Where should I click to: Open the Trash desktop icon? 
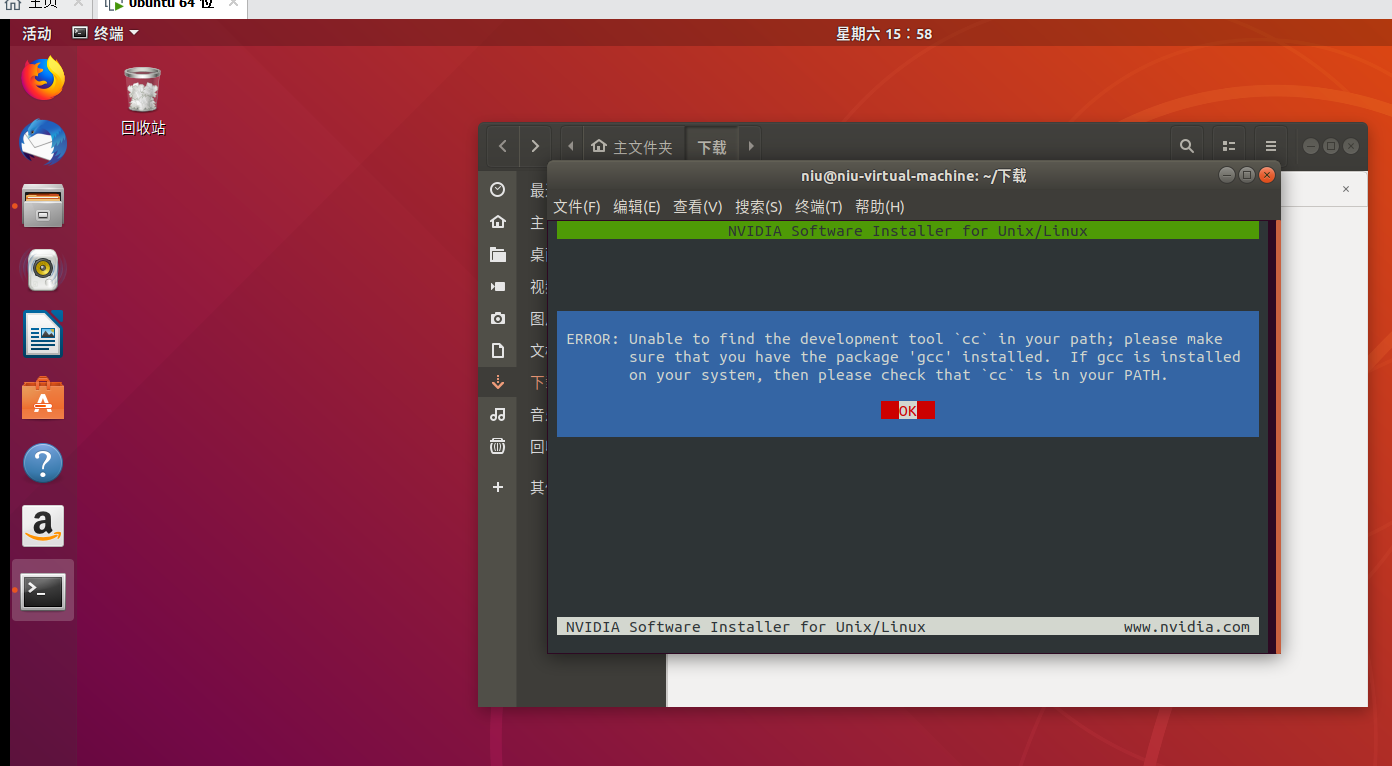(x=143, y=101)
